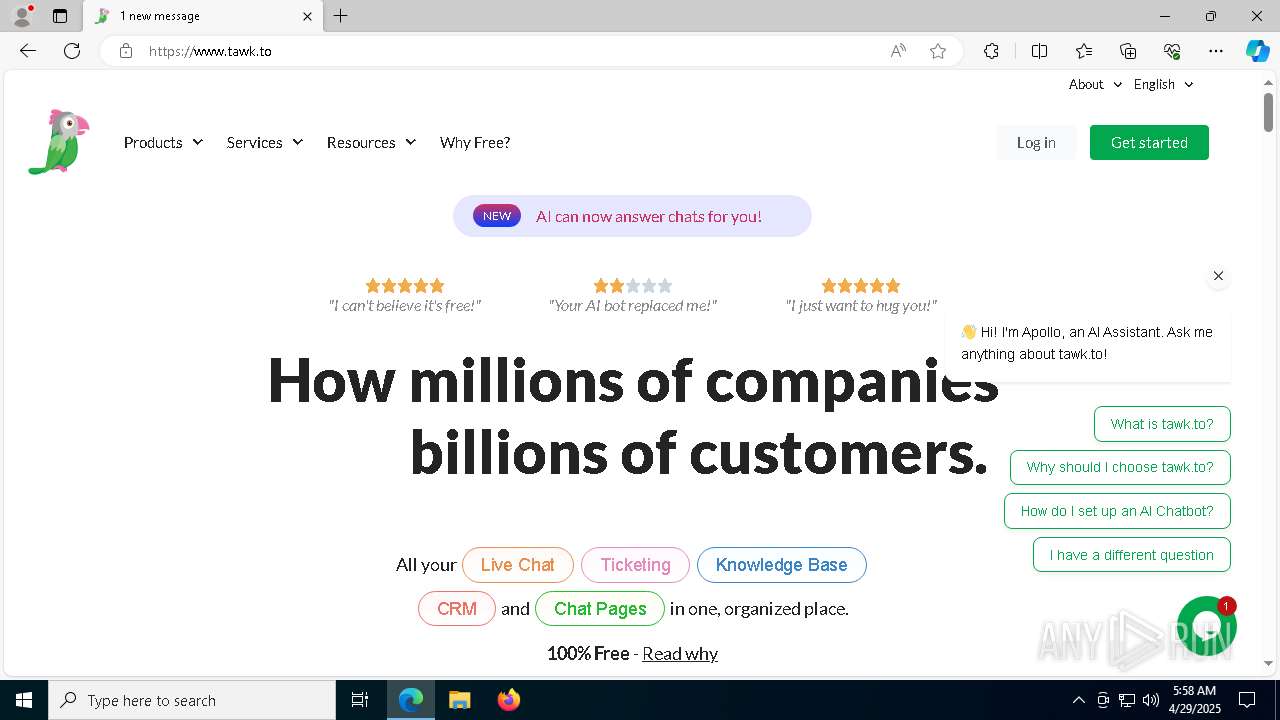
Task: Click the taskbar search box
Action: coord(192,700)
